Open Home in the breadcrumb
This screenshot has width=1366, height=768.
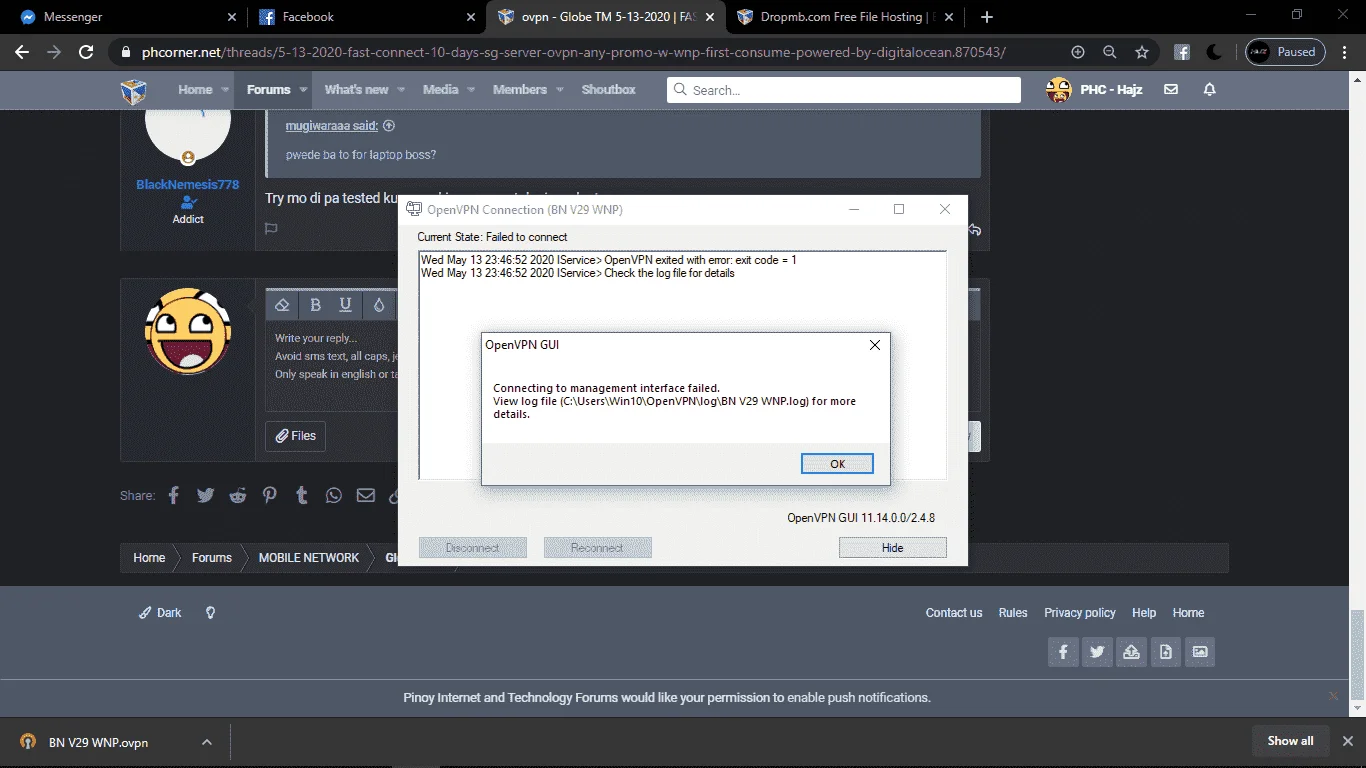point(149,558)
